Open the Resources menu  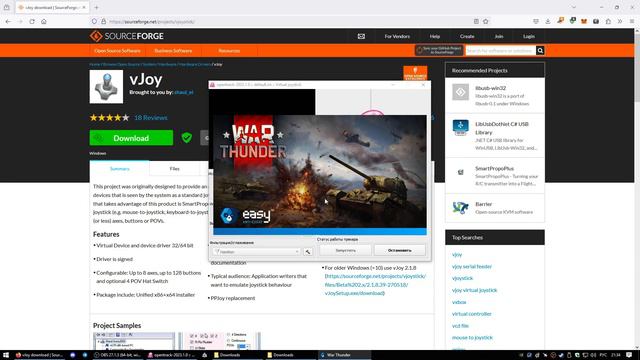[x=229, y=51]
